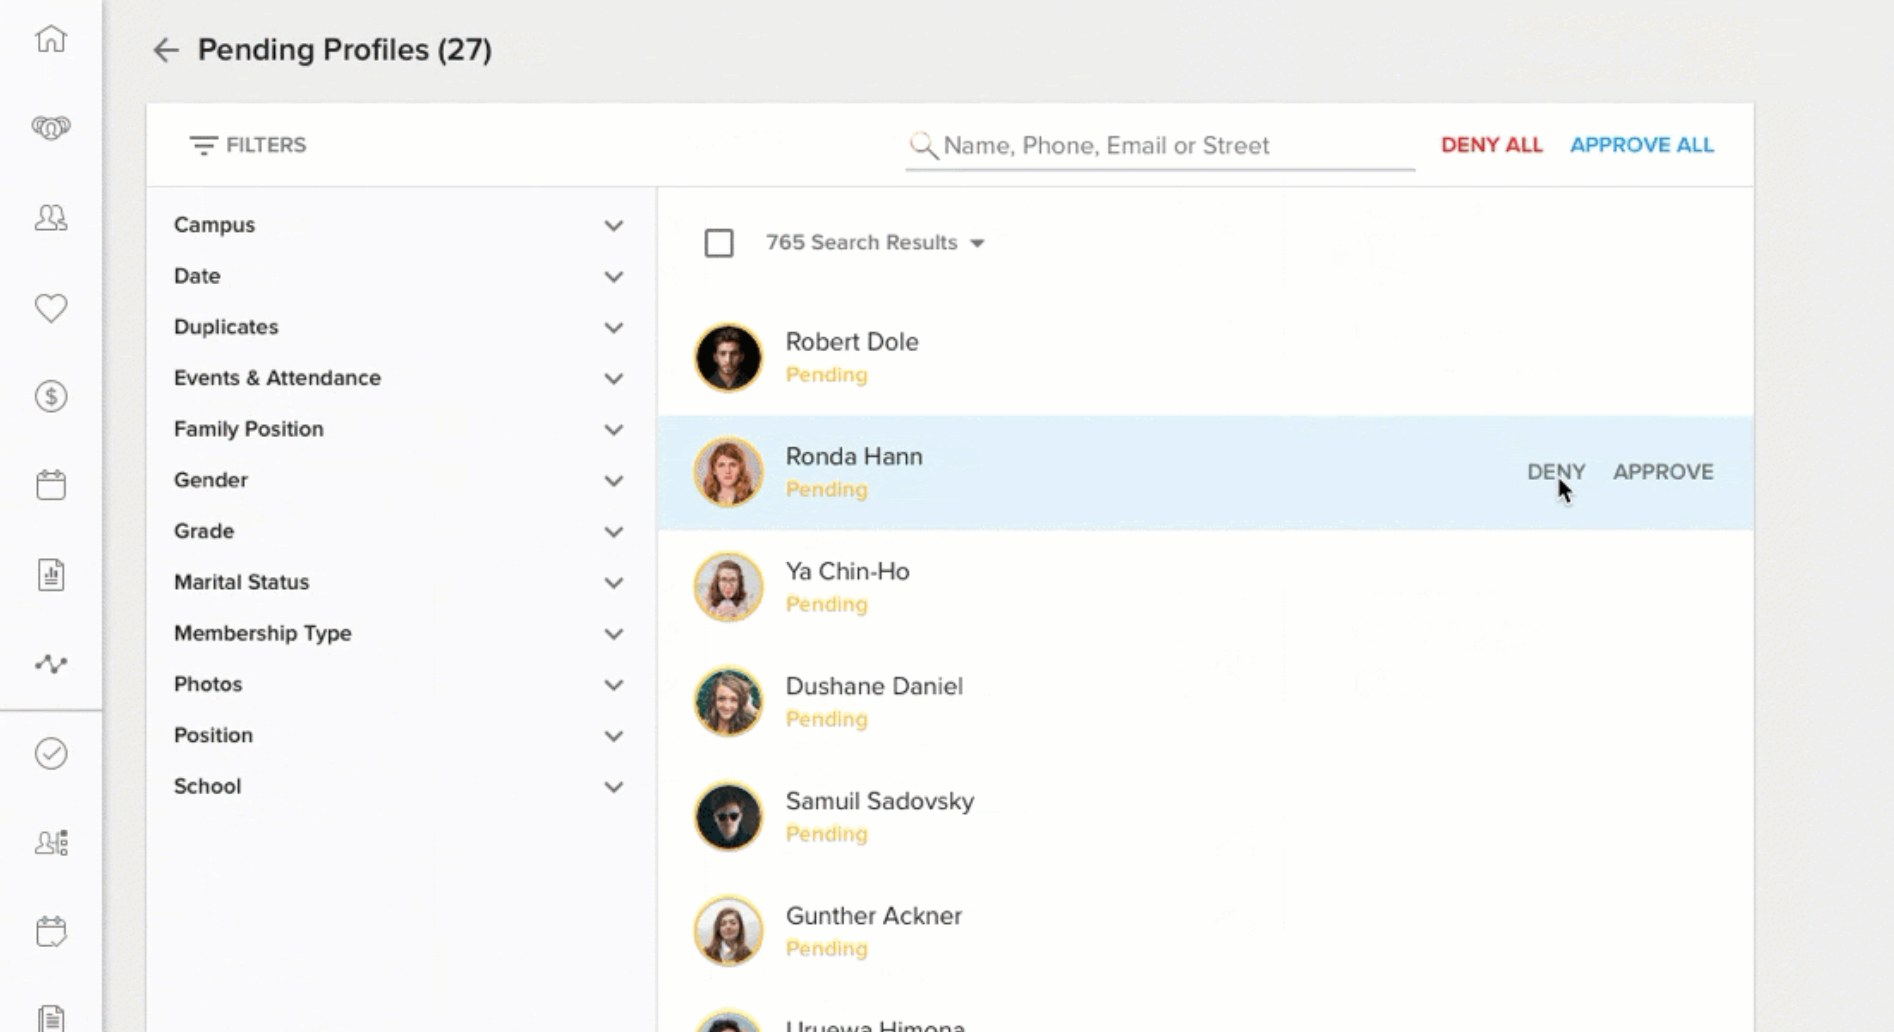Image resolution: width=1894 pixels, height=1032 pixels.
Task: Open the calendar events icon
Action: [x=50, y=484]
